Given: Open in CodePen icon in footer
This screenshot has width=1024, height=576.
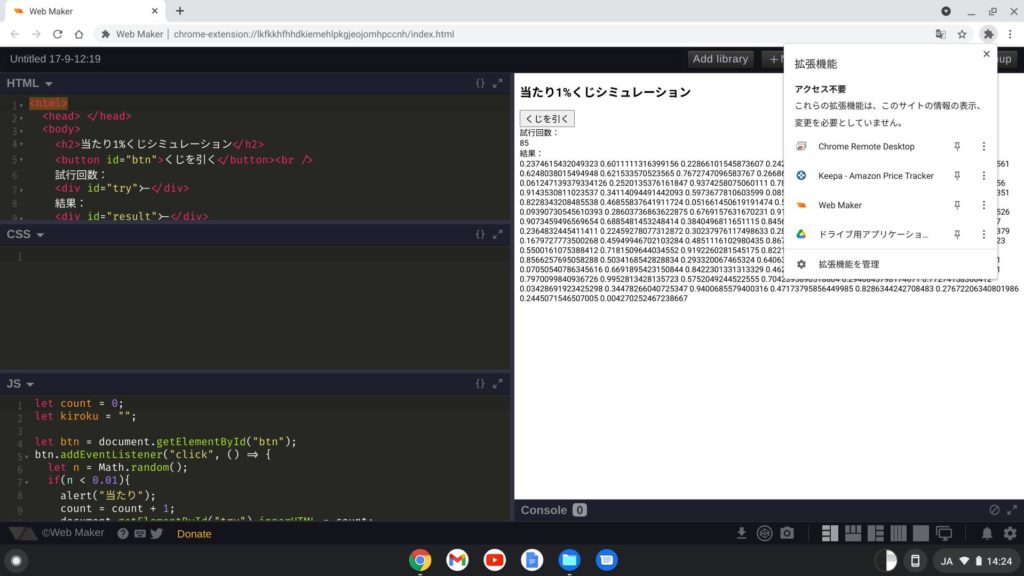Looking at the screenshot, I should coord(764,534).
